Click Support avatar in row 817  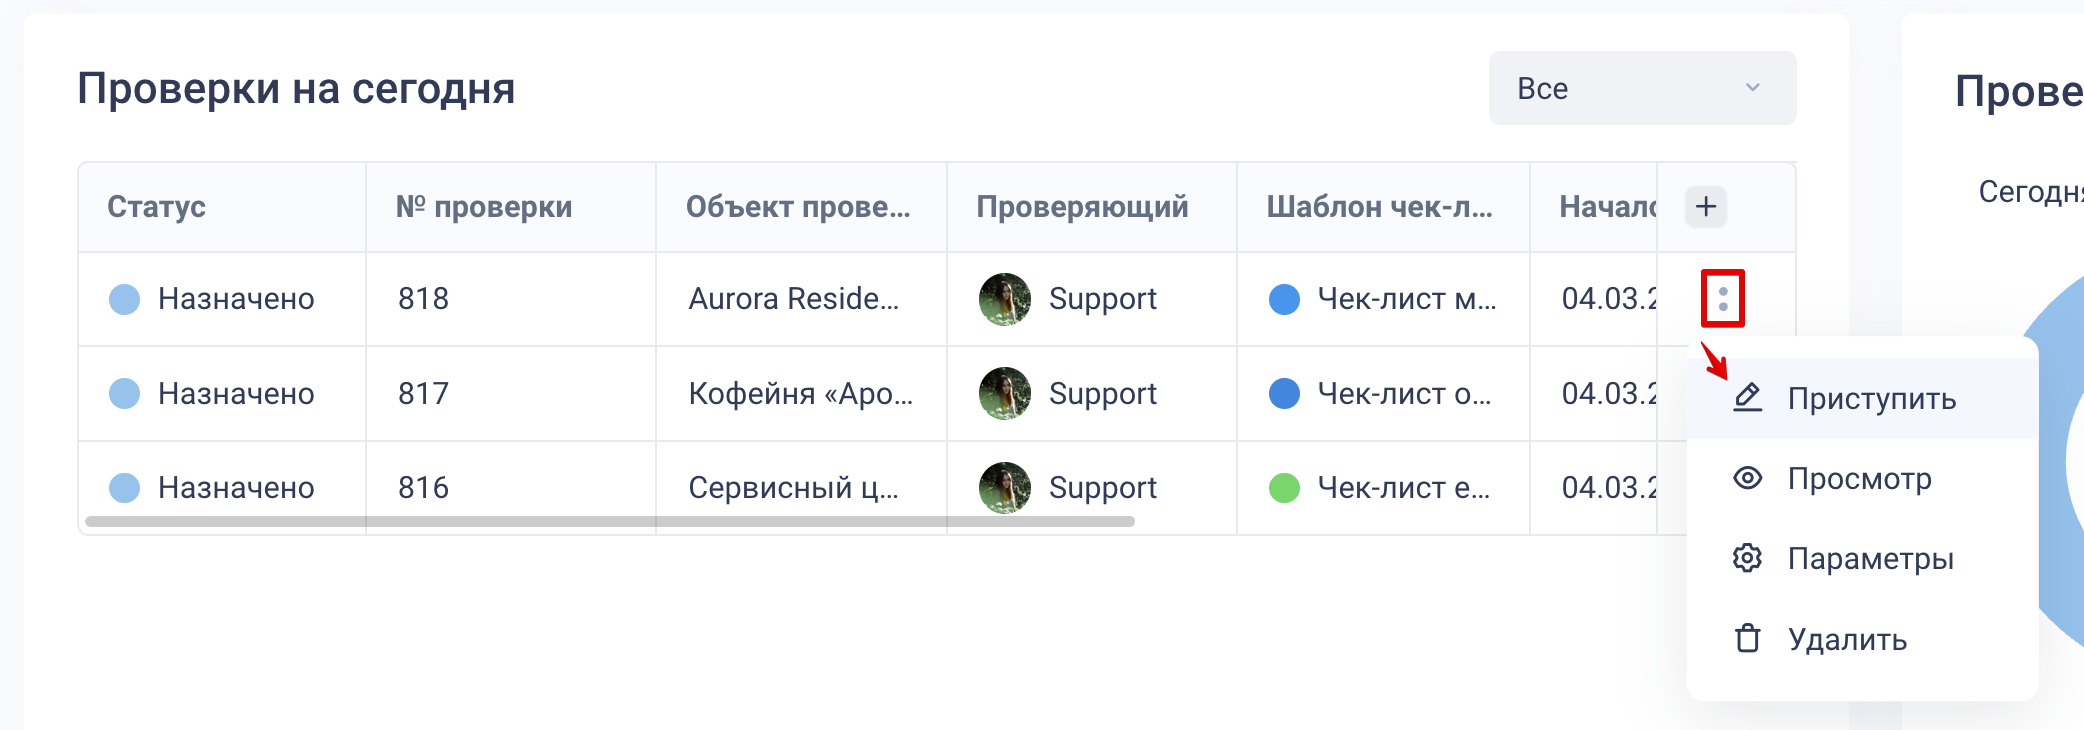pyautogui.click(x=1004, y=393)
